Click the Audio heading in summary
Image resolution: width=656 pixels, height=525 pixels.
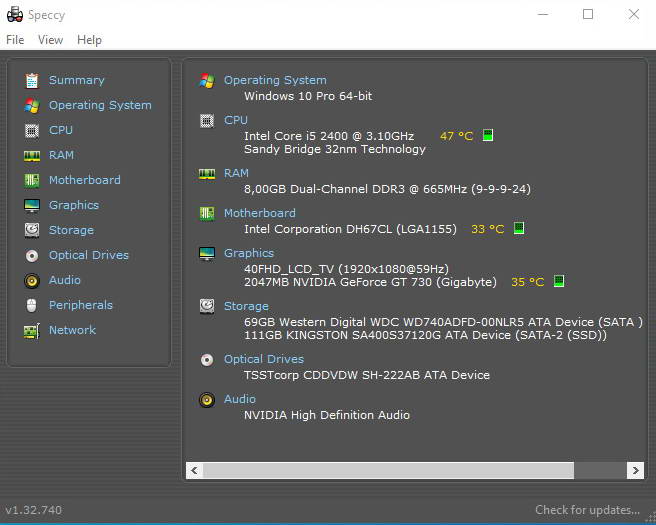(240, 399)
